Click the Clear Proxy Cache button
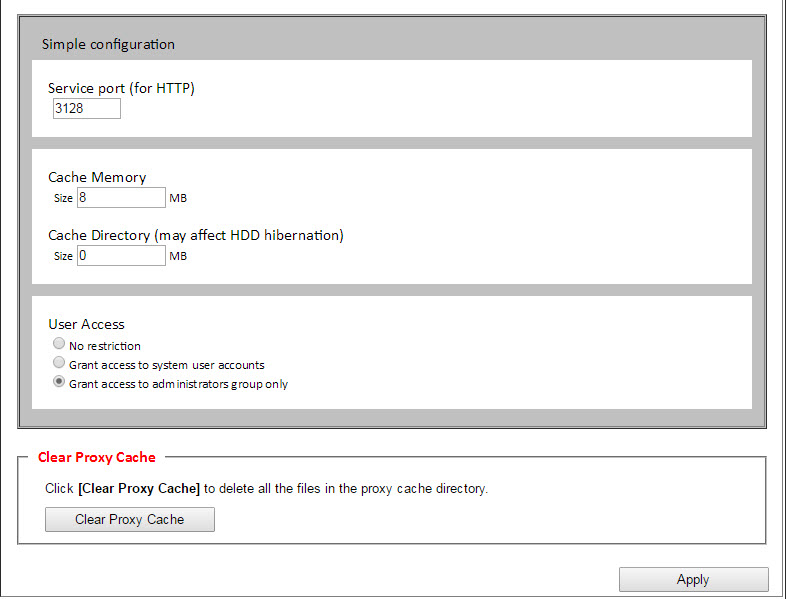786x599 pixels. pyautogui.click(x=130, y=519)
